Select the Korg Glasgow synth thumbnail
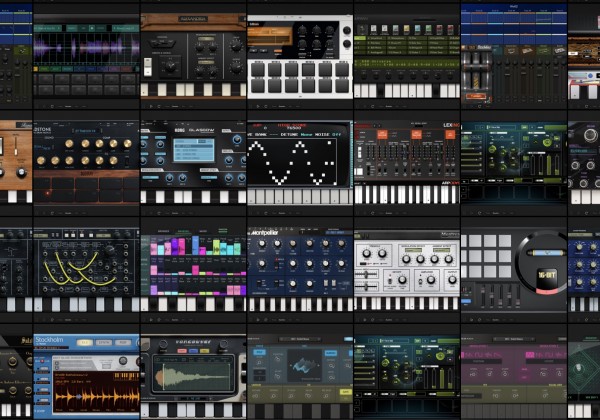This screenshot has width=600, height=420. 193,163
